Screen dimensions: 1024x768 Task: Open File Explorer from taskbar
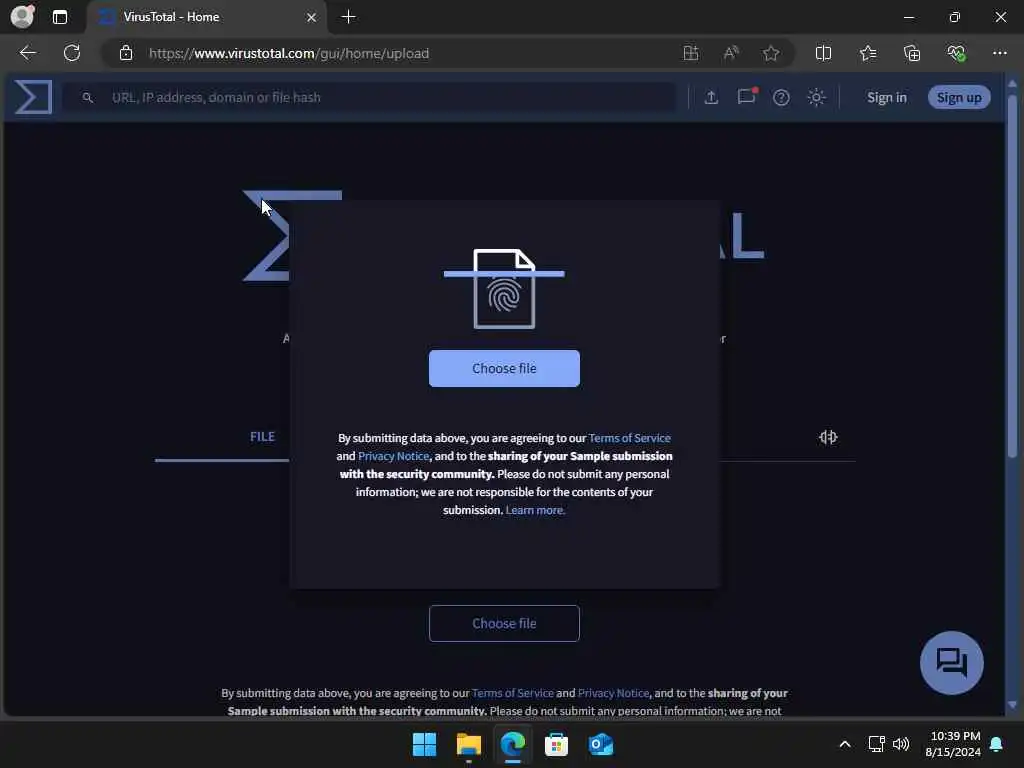pyautogui.click(x=468, y=744)
